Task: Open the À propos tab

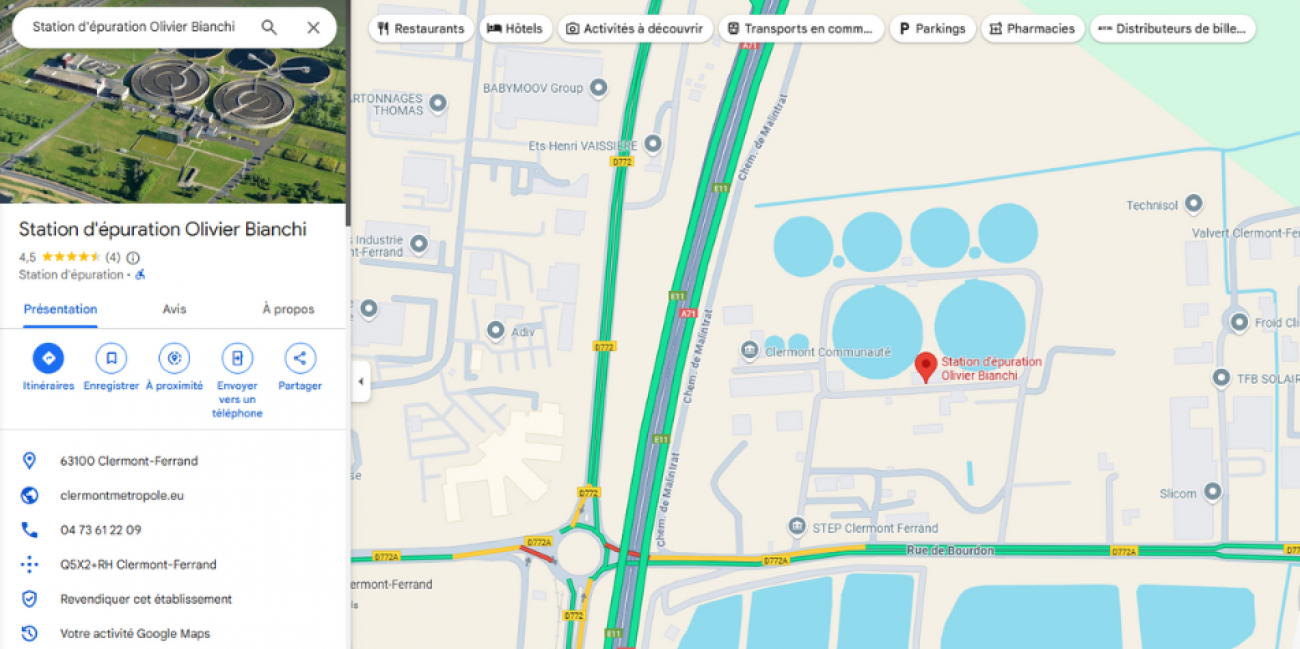Action: tap(288, 309)
